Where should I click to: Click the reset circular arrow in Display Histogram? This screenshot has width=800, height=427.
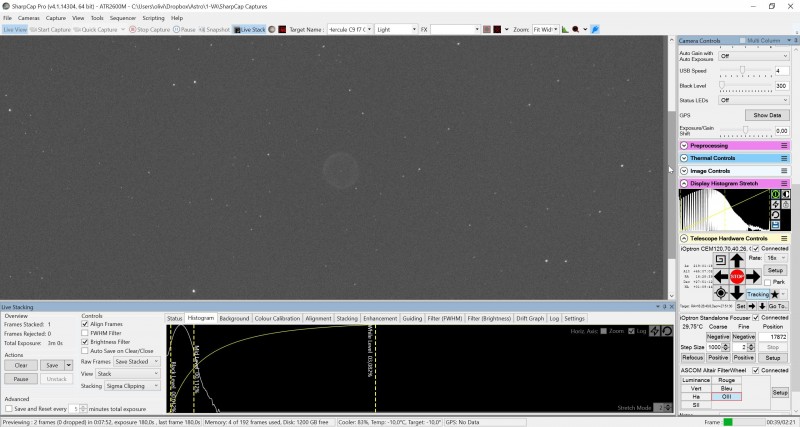tap(776, 215)
